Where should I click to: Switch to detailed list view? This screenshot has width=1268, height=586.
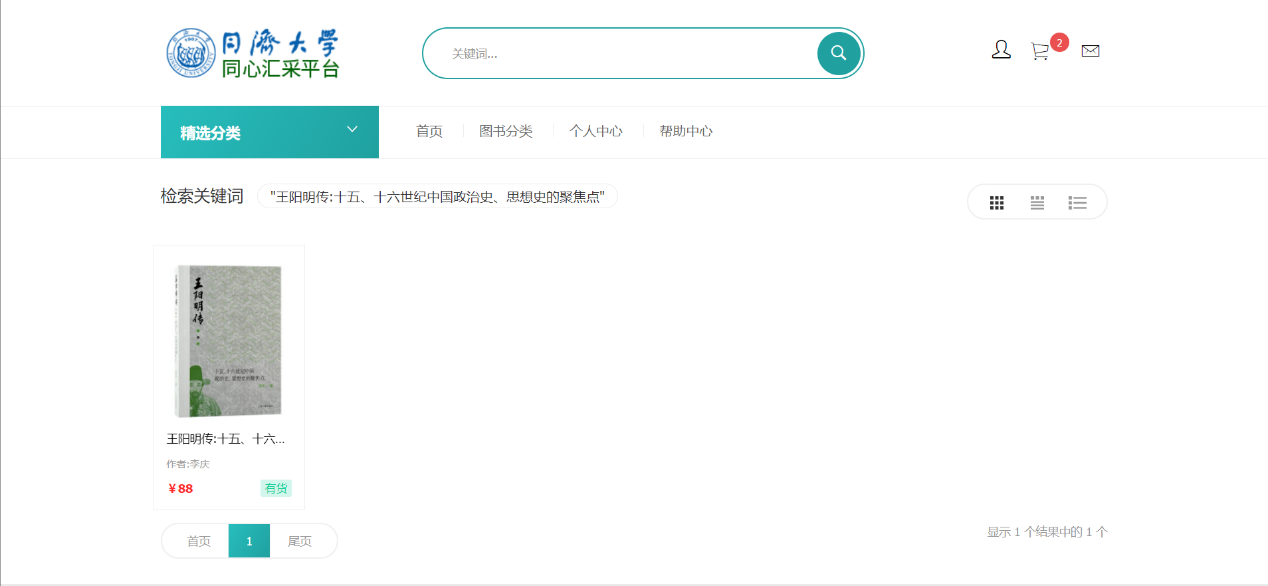[x=1077, y=203]
